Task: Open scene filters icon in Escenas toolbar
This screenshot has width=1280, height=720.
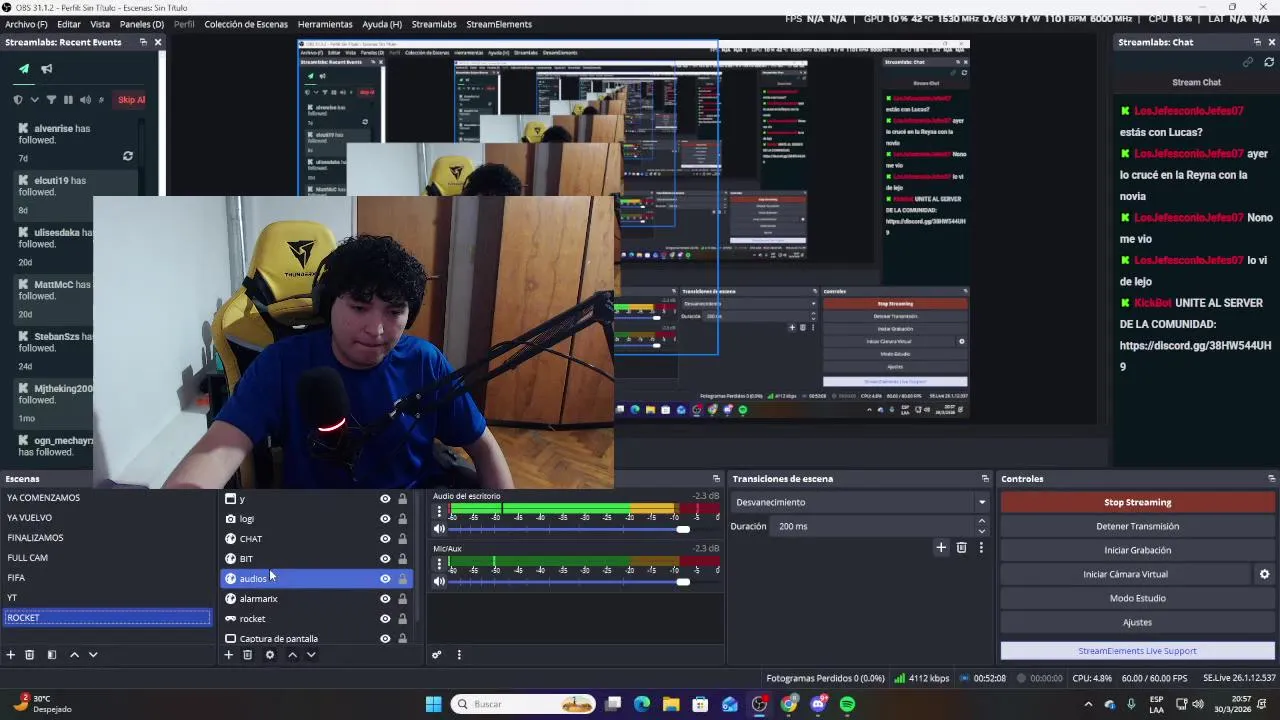Action: coord(52,655)
